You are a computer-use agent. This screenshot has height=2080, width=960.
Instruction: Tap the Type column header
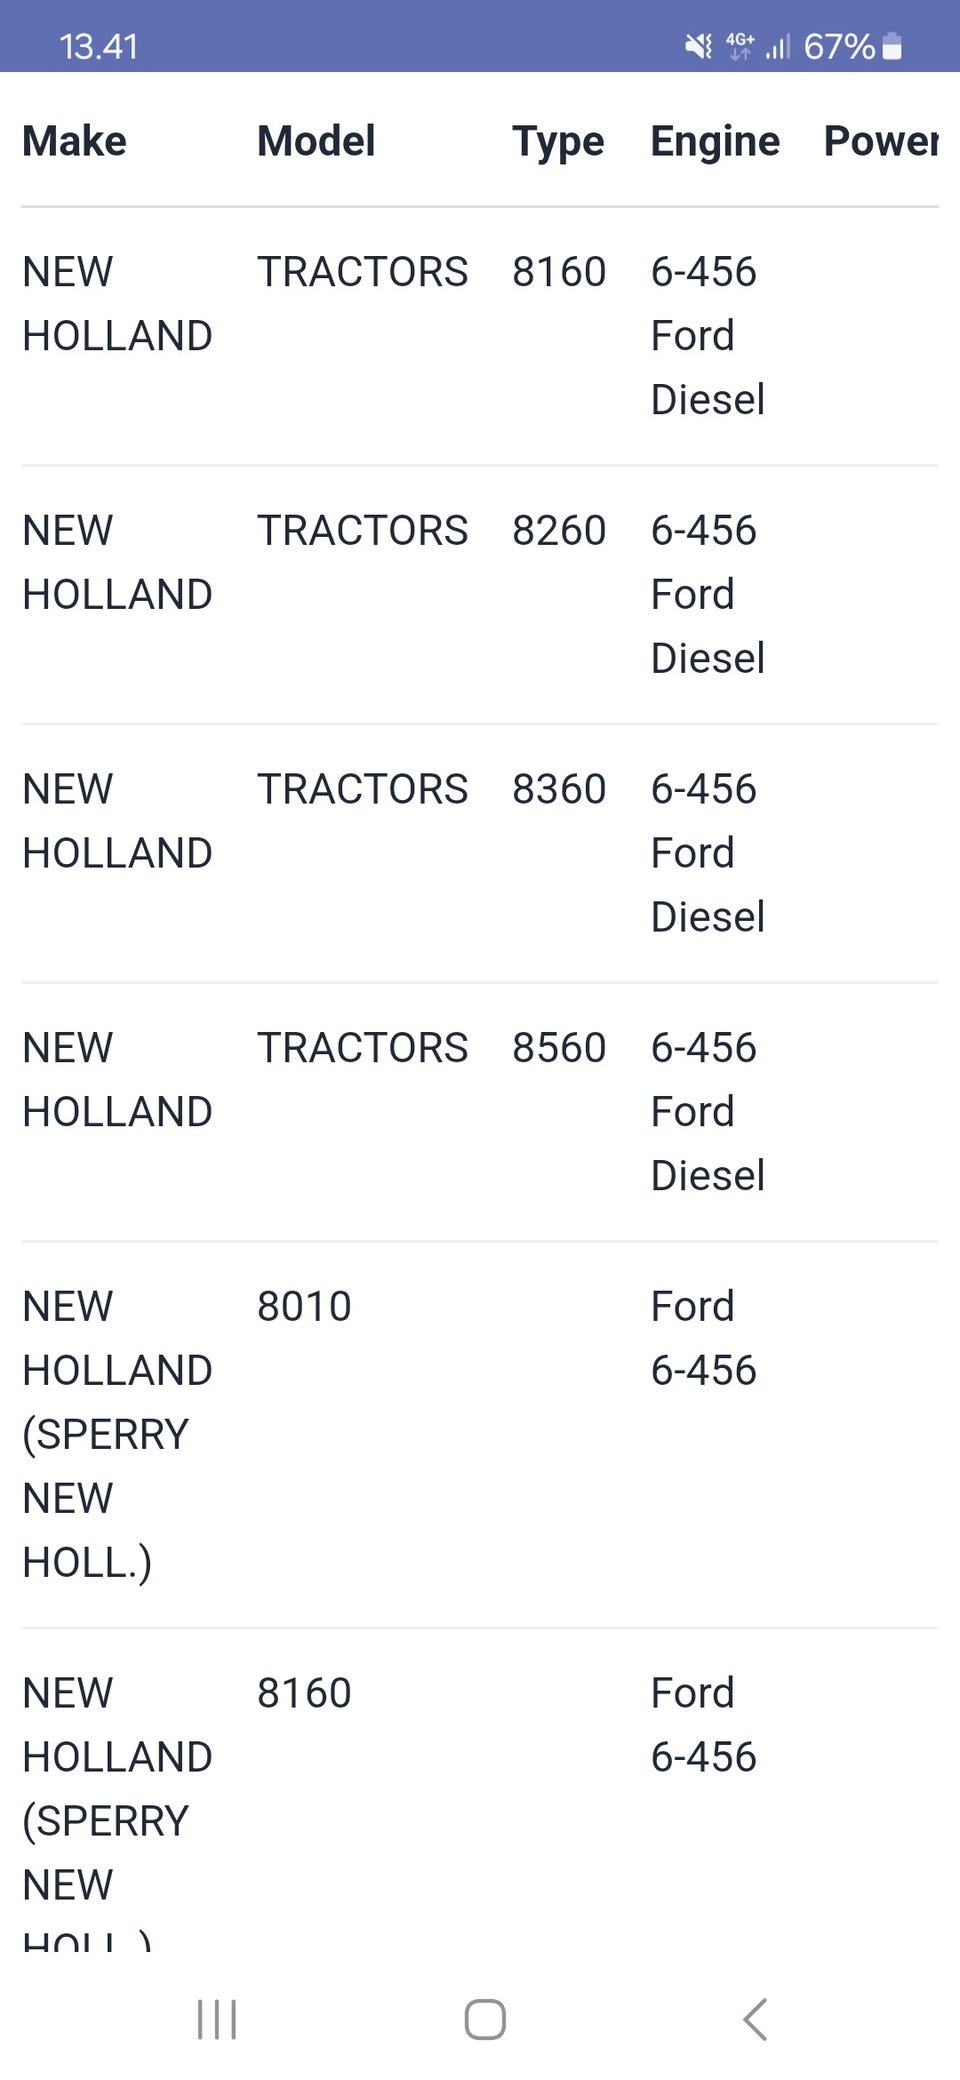558,141
